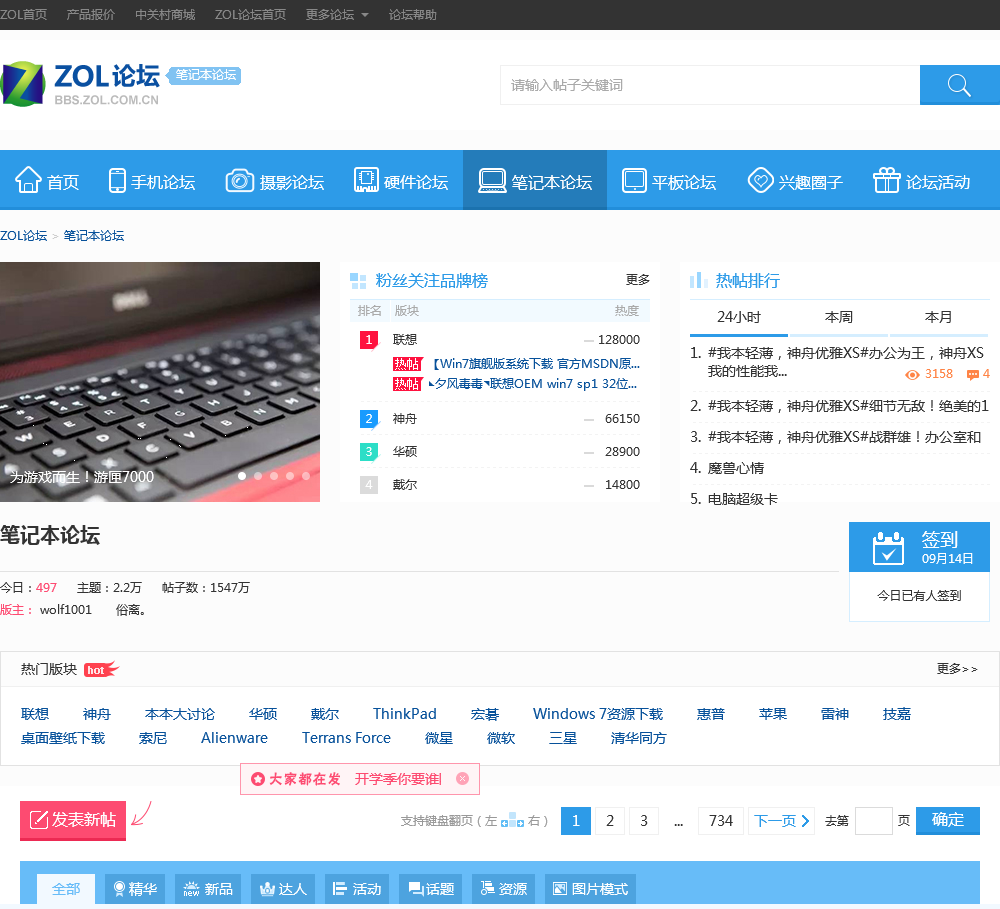Screen dimensions: 1000x909
Task: Open 中关村商城 in top bar
Action: [165, 15]
